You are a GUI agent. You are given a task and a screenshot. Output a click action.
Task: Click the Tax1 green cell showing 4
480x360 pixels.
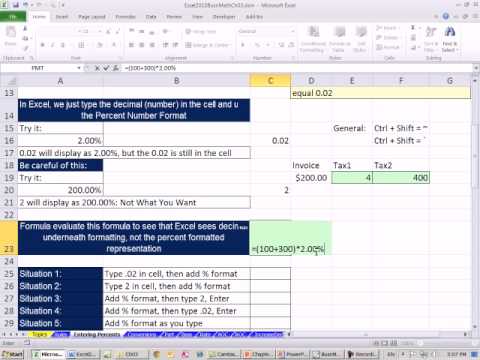pos(352,178)
